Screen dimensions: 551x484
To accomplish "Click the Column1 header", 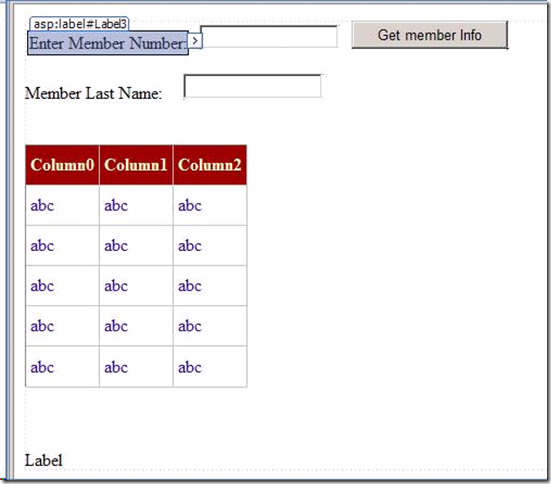I will coord(136,165).
